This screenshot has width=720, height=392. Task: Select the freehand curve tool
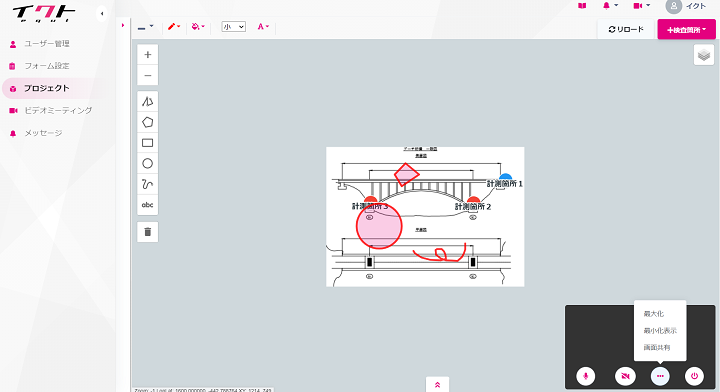point(147,184)
